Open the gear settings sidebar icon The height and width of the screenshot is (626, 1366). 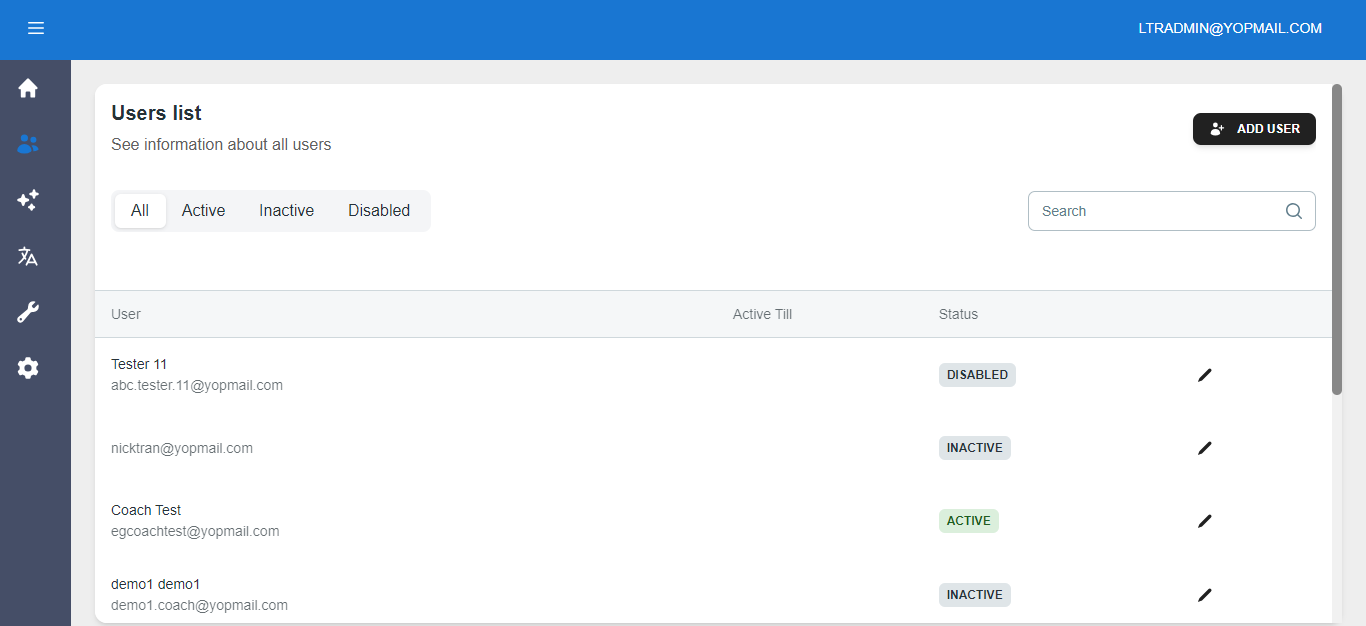click(x=28, y=368)
